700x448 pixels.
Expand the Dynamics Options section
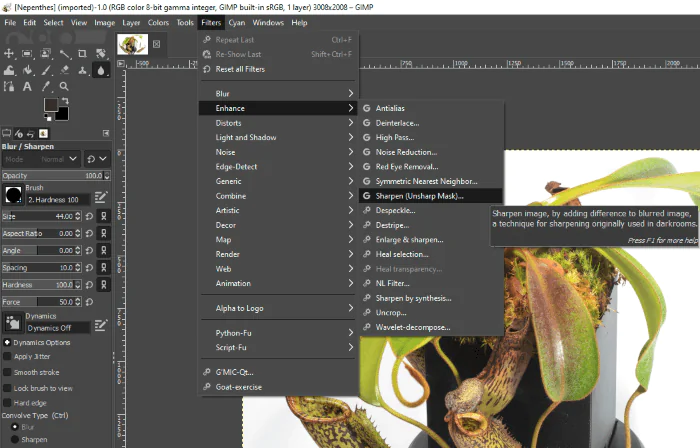[7, 342]
